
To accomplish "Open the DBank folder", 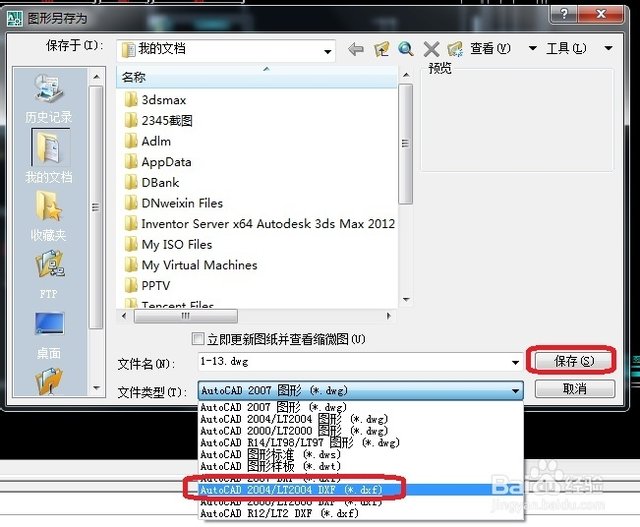I will (151, 182).
